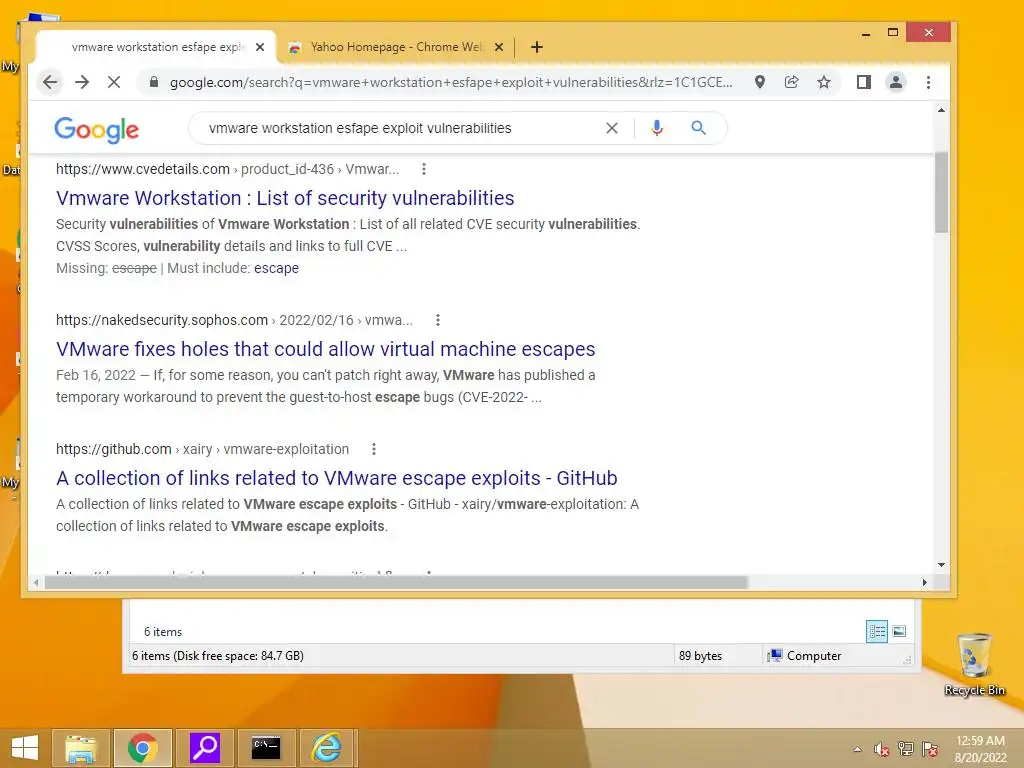1024x768 pixels.
Task: Switch to the vmware workstation search tab
Action: 157,47
